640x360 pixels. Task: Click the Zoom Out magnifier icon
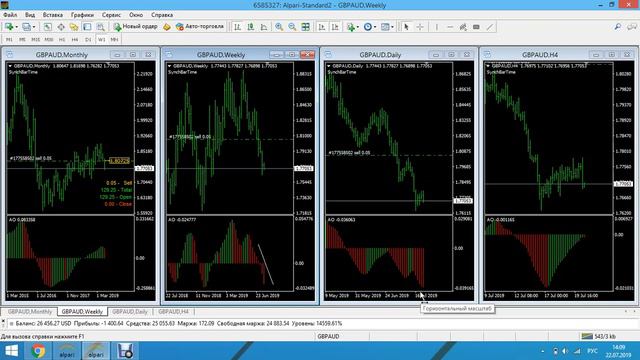[292, 27]
